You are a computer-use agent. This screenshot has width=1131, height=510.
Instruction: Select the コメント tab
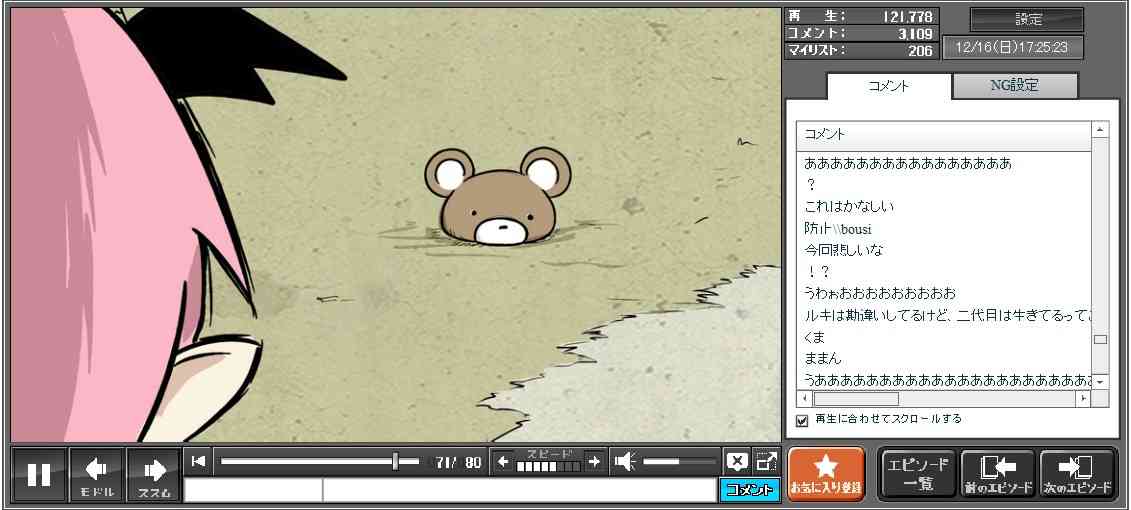pos(889,86)
